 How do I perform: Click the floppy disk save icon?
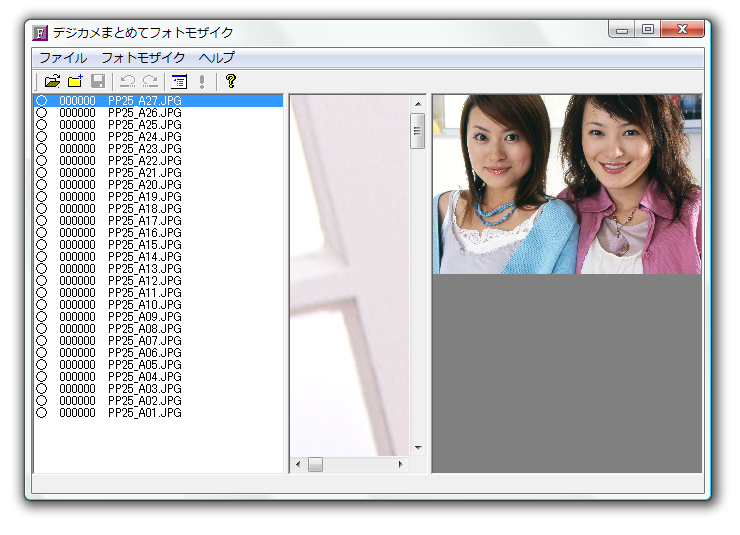pyautogui.click(x=98, y=82)
